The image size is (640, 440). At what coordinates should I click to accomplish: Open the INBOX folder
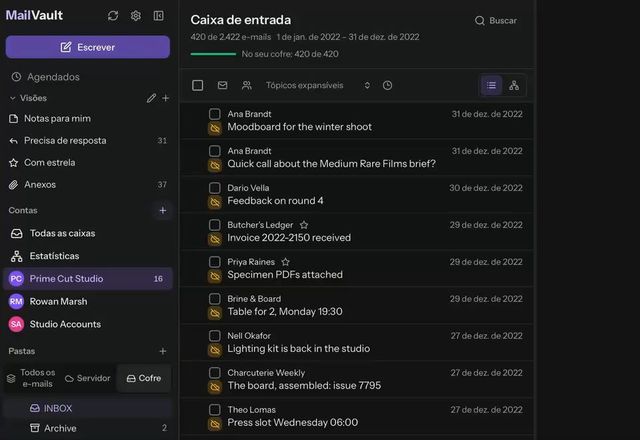click(x=88, y=408)
